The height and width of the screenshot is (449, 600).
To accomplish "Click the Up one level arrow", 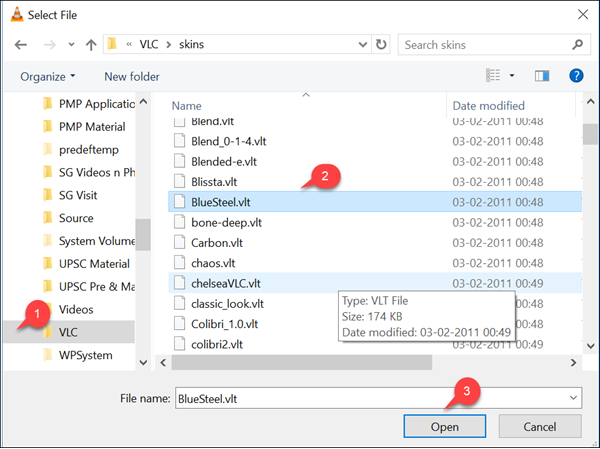I will [x=91, y=45].
